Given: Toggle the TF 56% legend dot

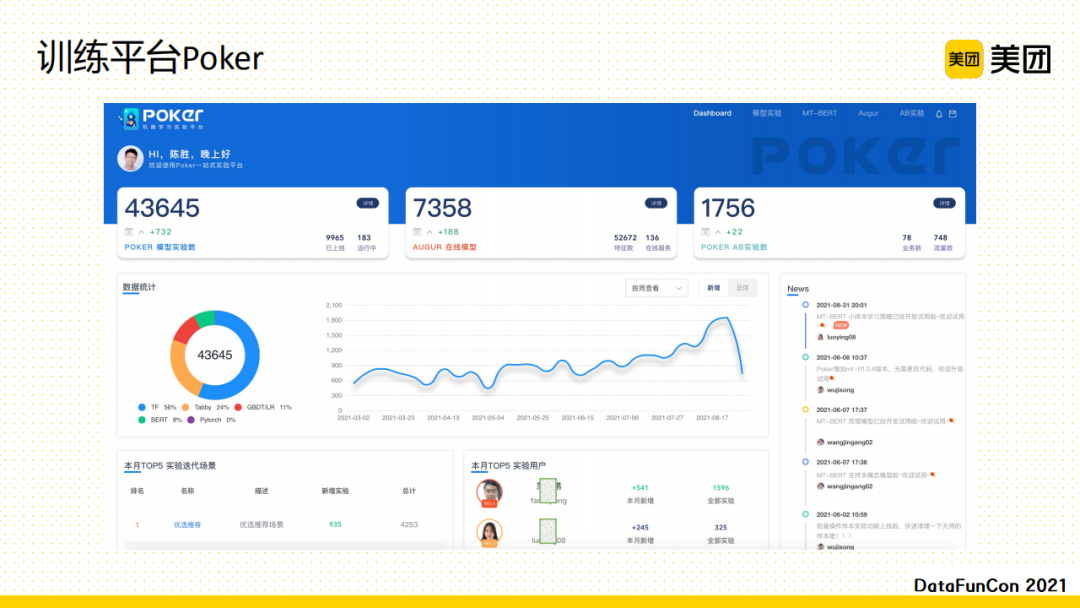Looking at the screenshot, I should tap(142, 408).
